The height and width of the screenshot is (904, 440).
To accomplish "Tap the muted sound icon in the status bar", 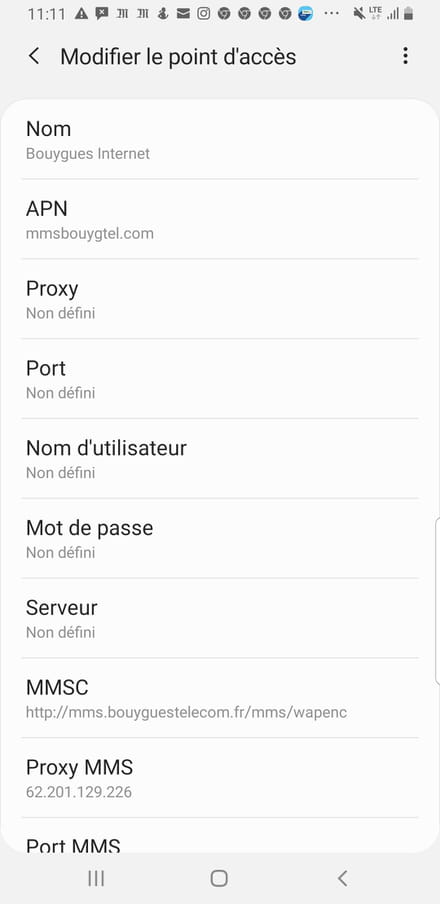I will tap(359, 14).
